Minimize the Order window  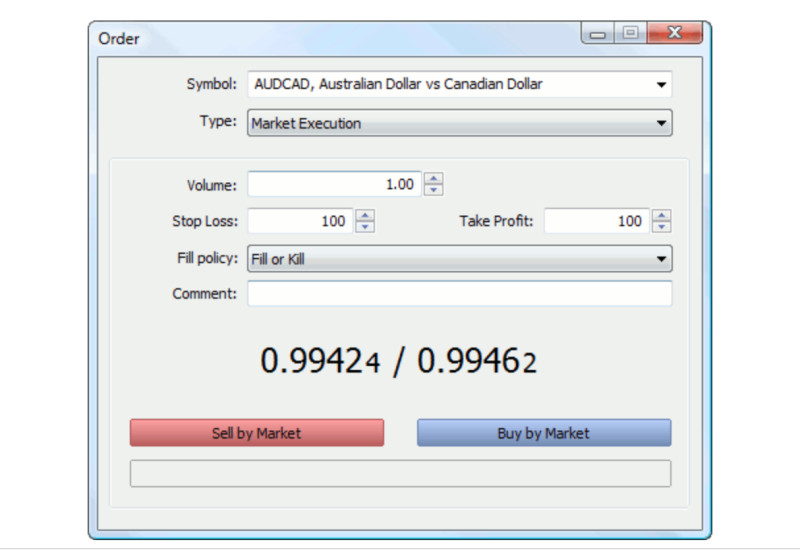(597, 33)
